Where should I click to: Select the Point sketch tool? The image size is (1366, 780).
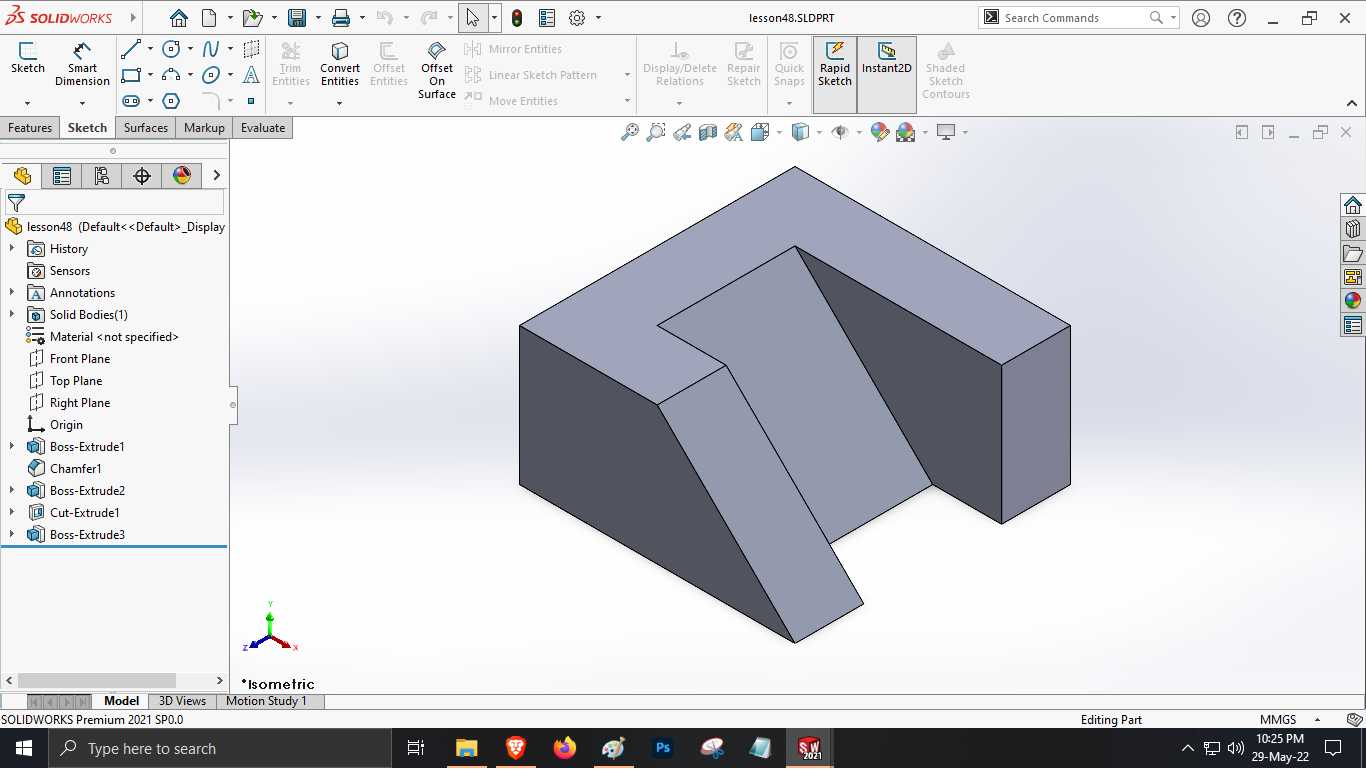point(251,101)
